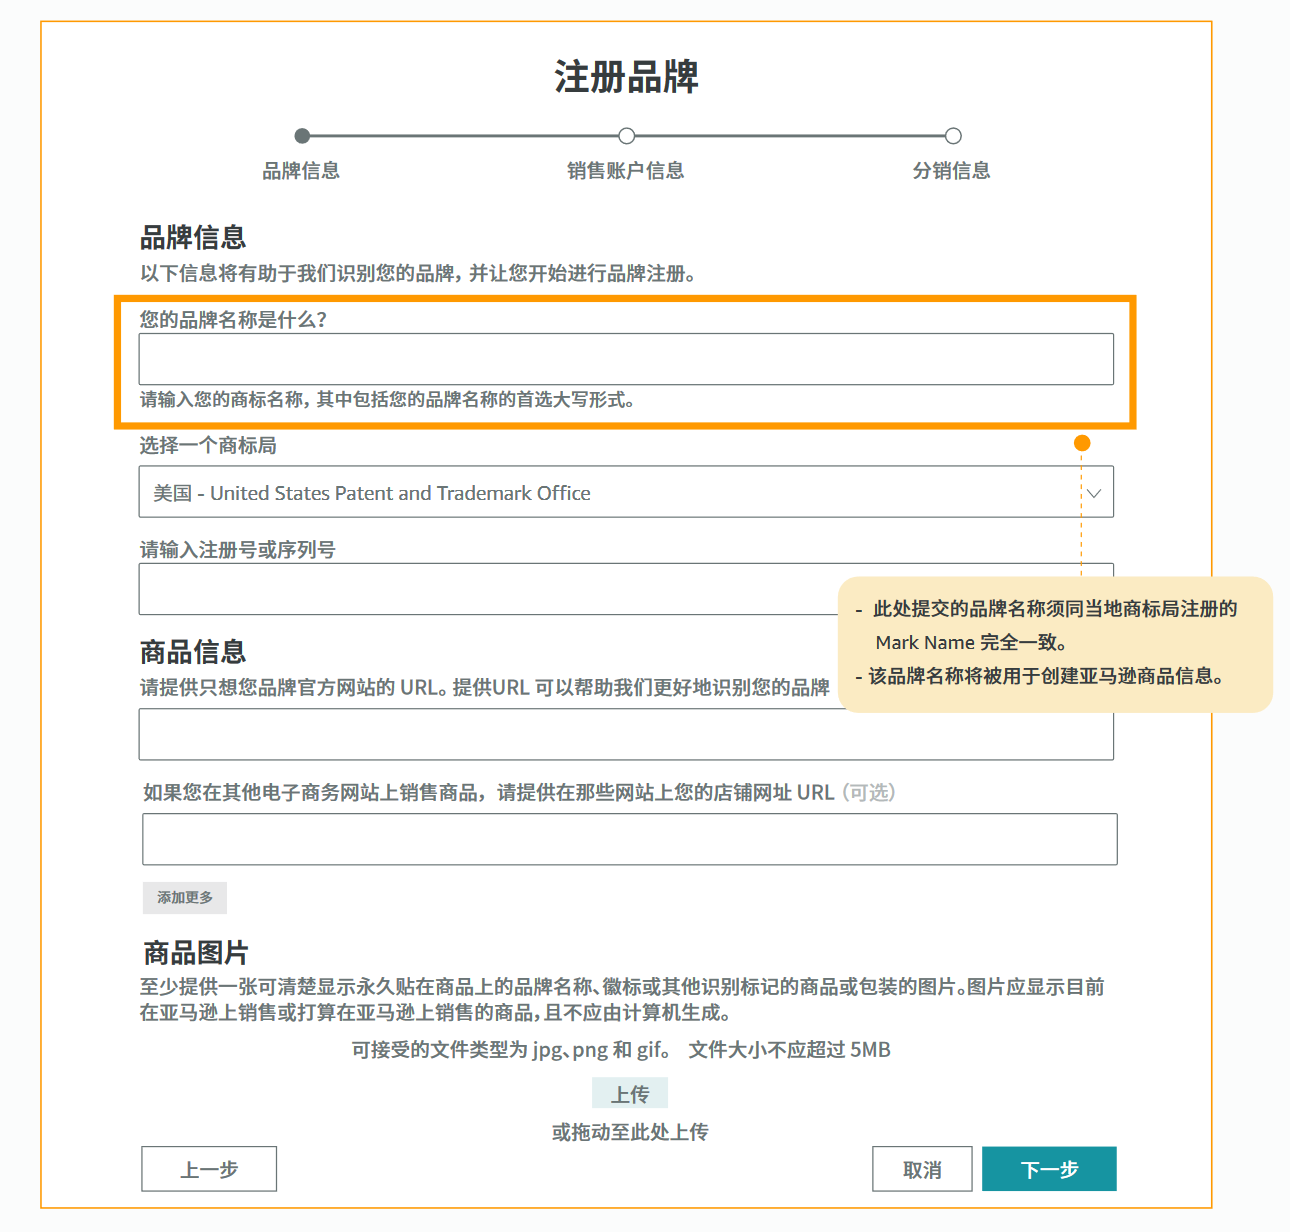Click the (可选) optional marker text
The width and height of the screenshot is (1290, 1232).
(x=869, y=793)
